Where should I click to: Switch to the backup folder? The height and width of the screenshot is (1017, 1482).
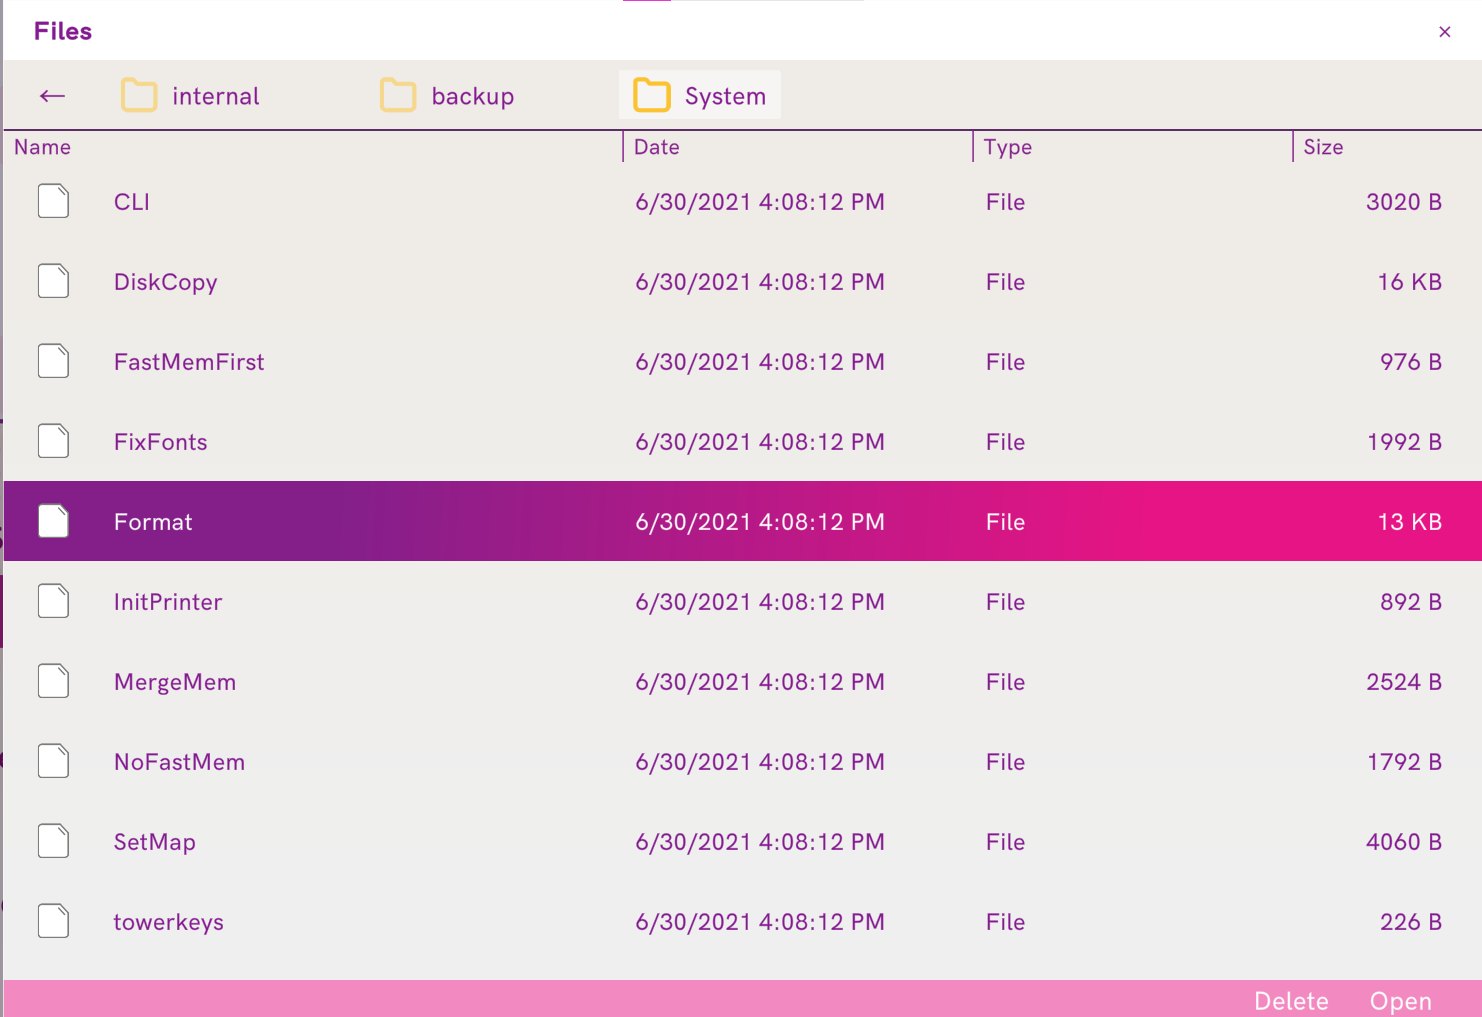tap(447, 96)
